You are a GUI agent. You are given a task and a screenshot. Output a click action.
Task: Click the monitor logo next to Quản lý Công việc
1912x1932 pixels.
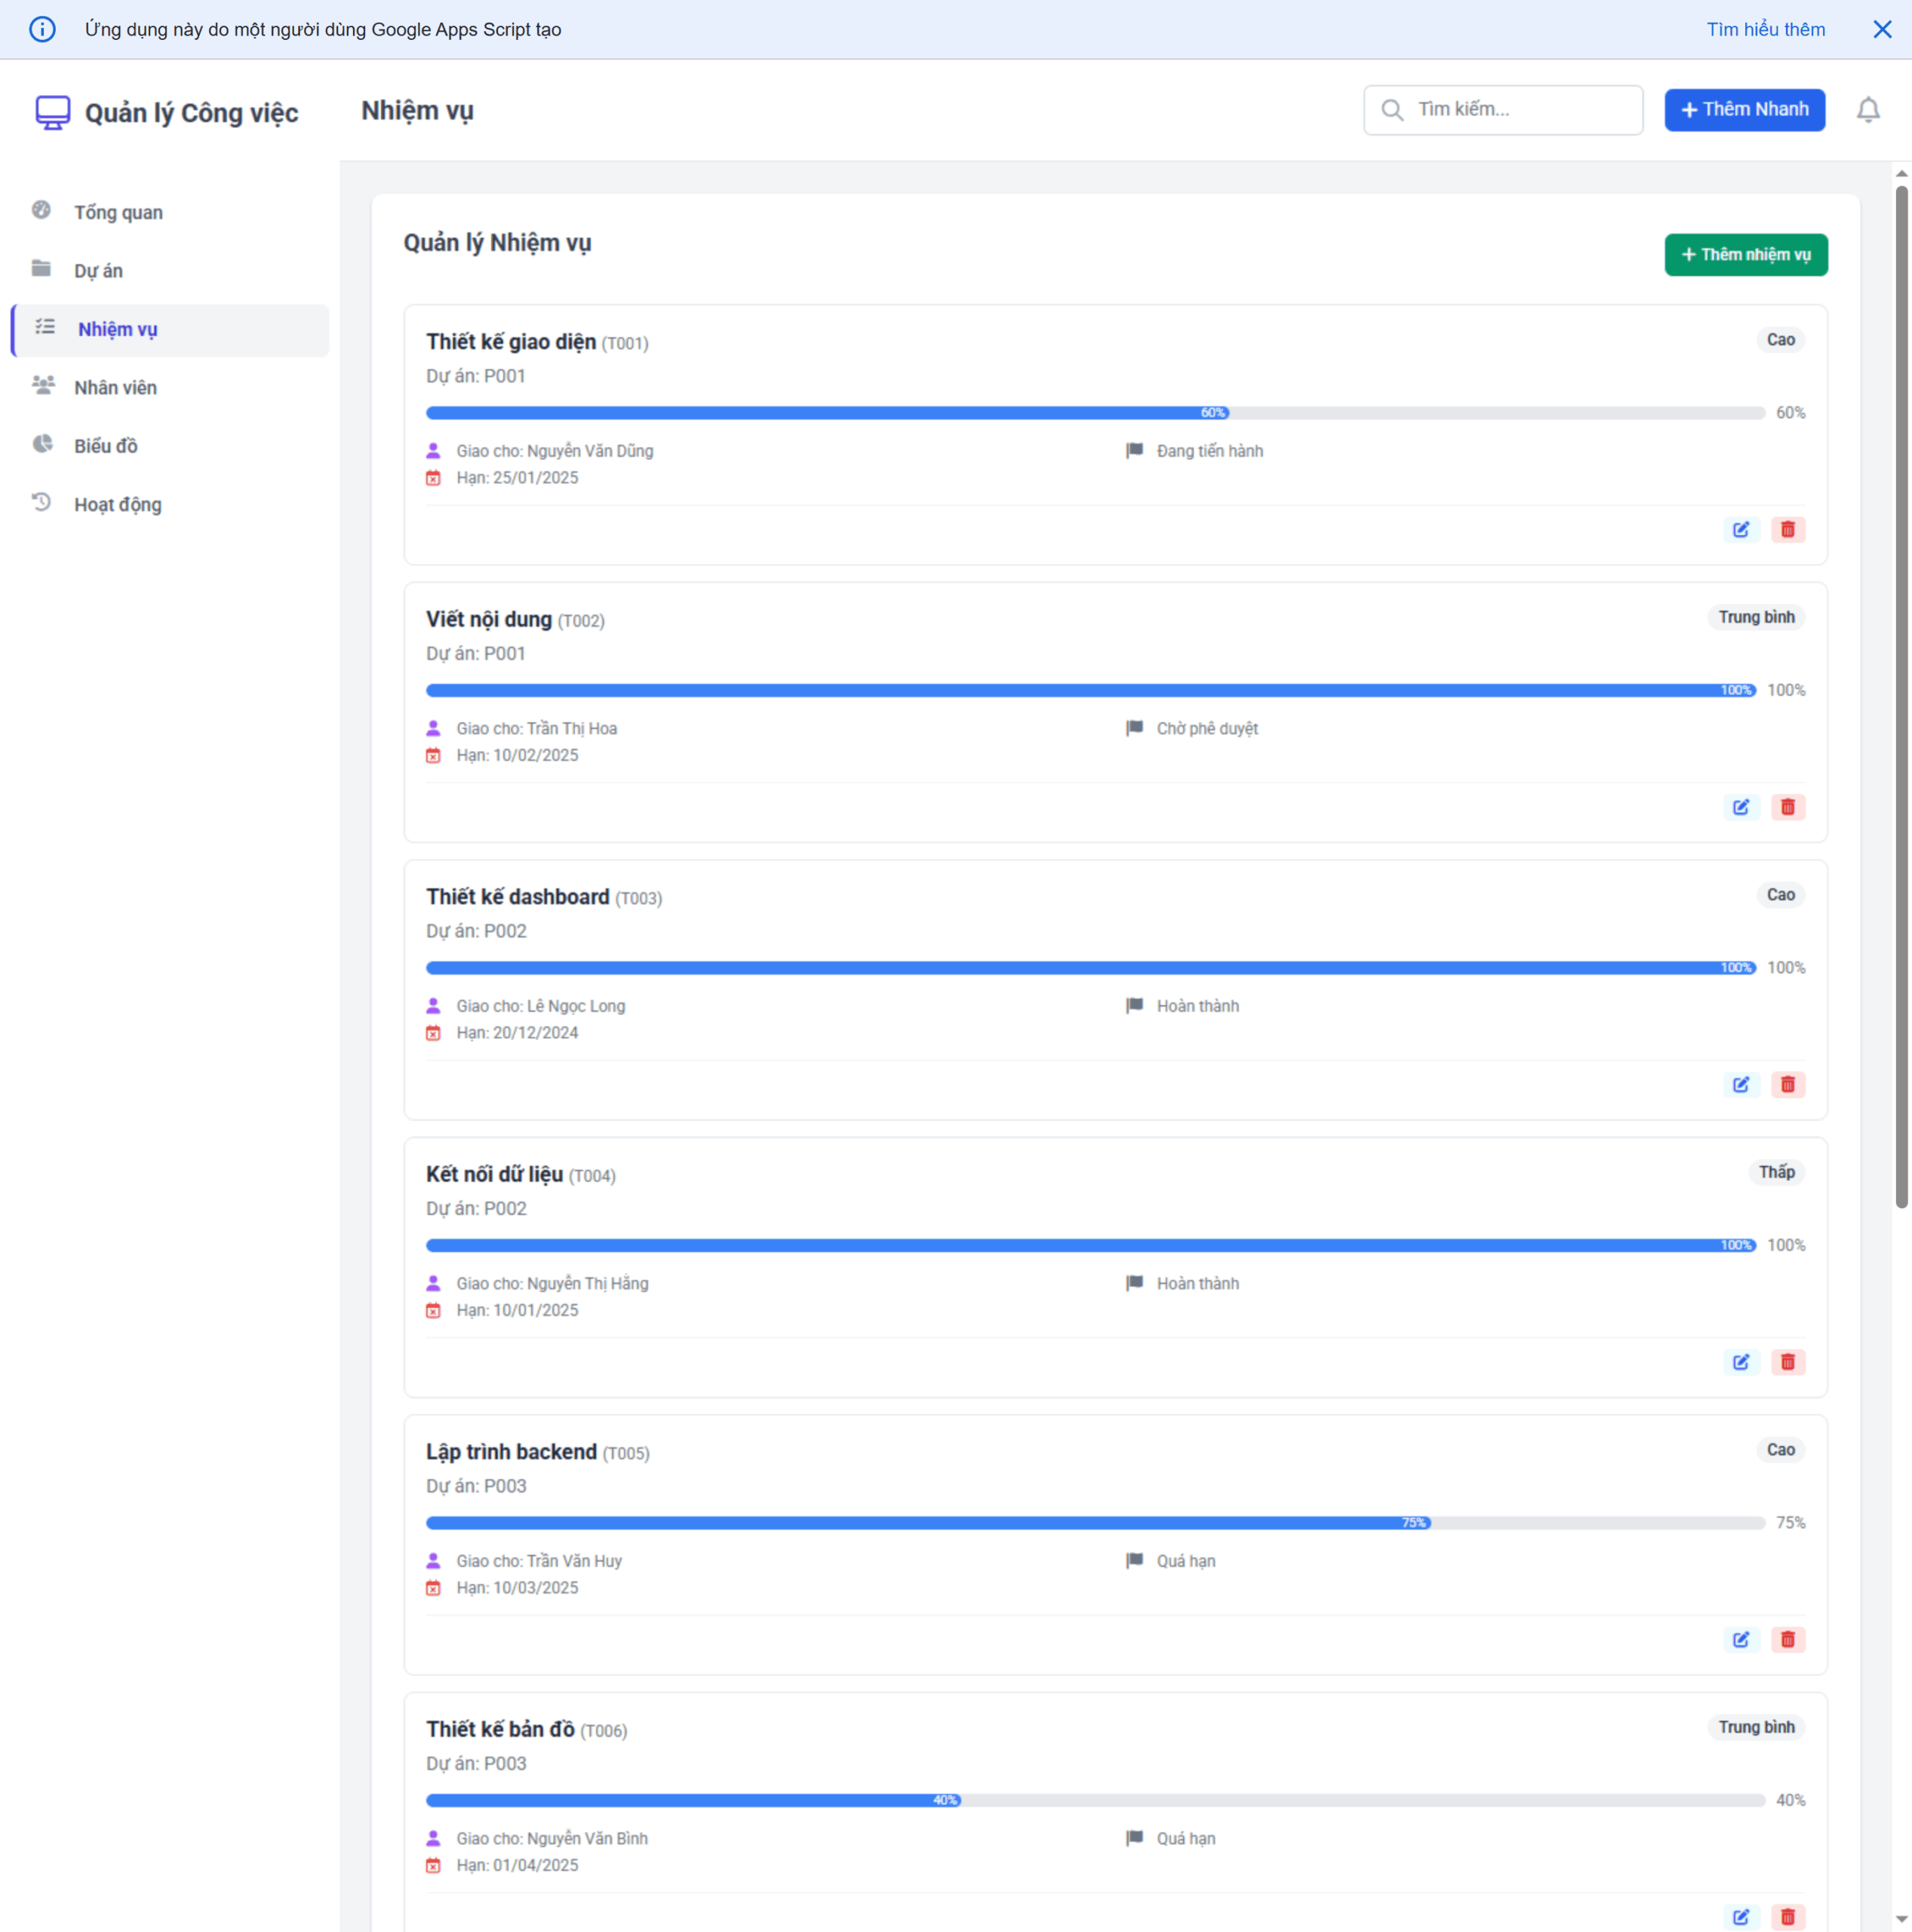point(52,112)
